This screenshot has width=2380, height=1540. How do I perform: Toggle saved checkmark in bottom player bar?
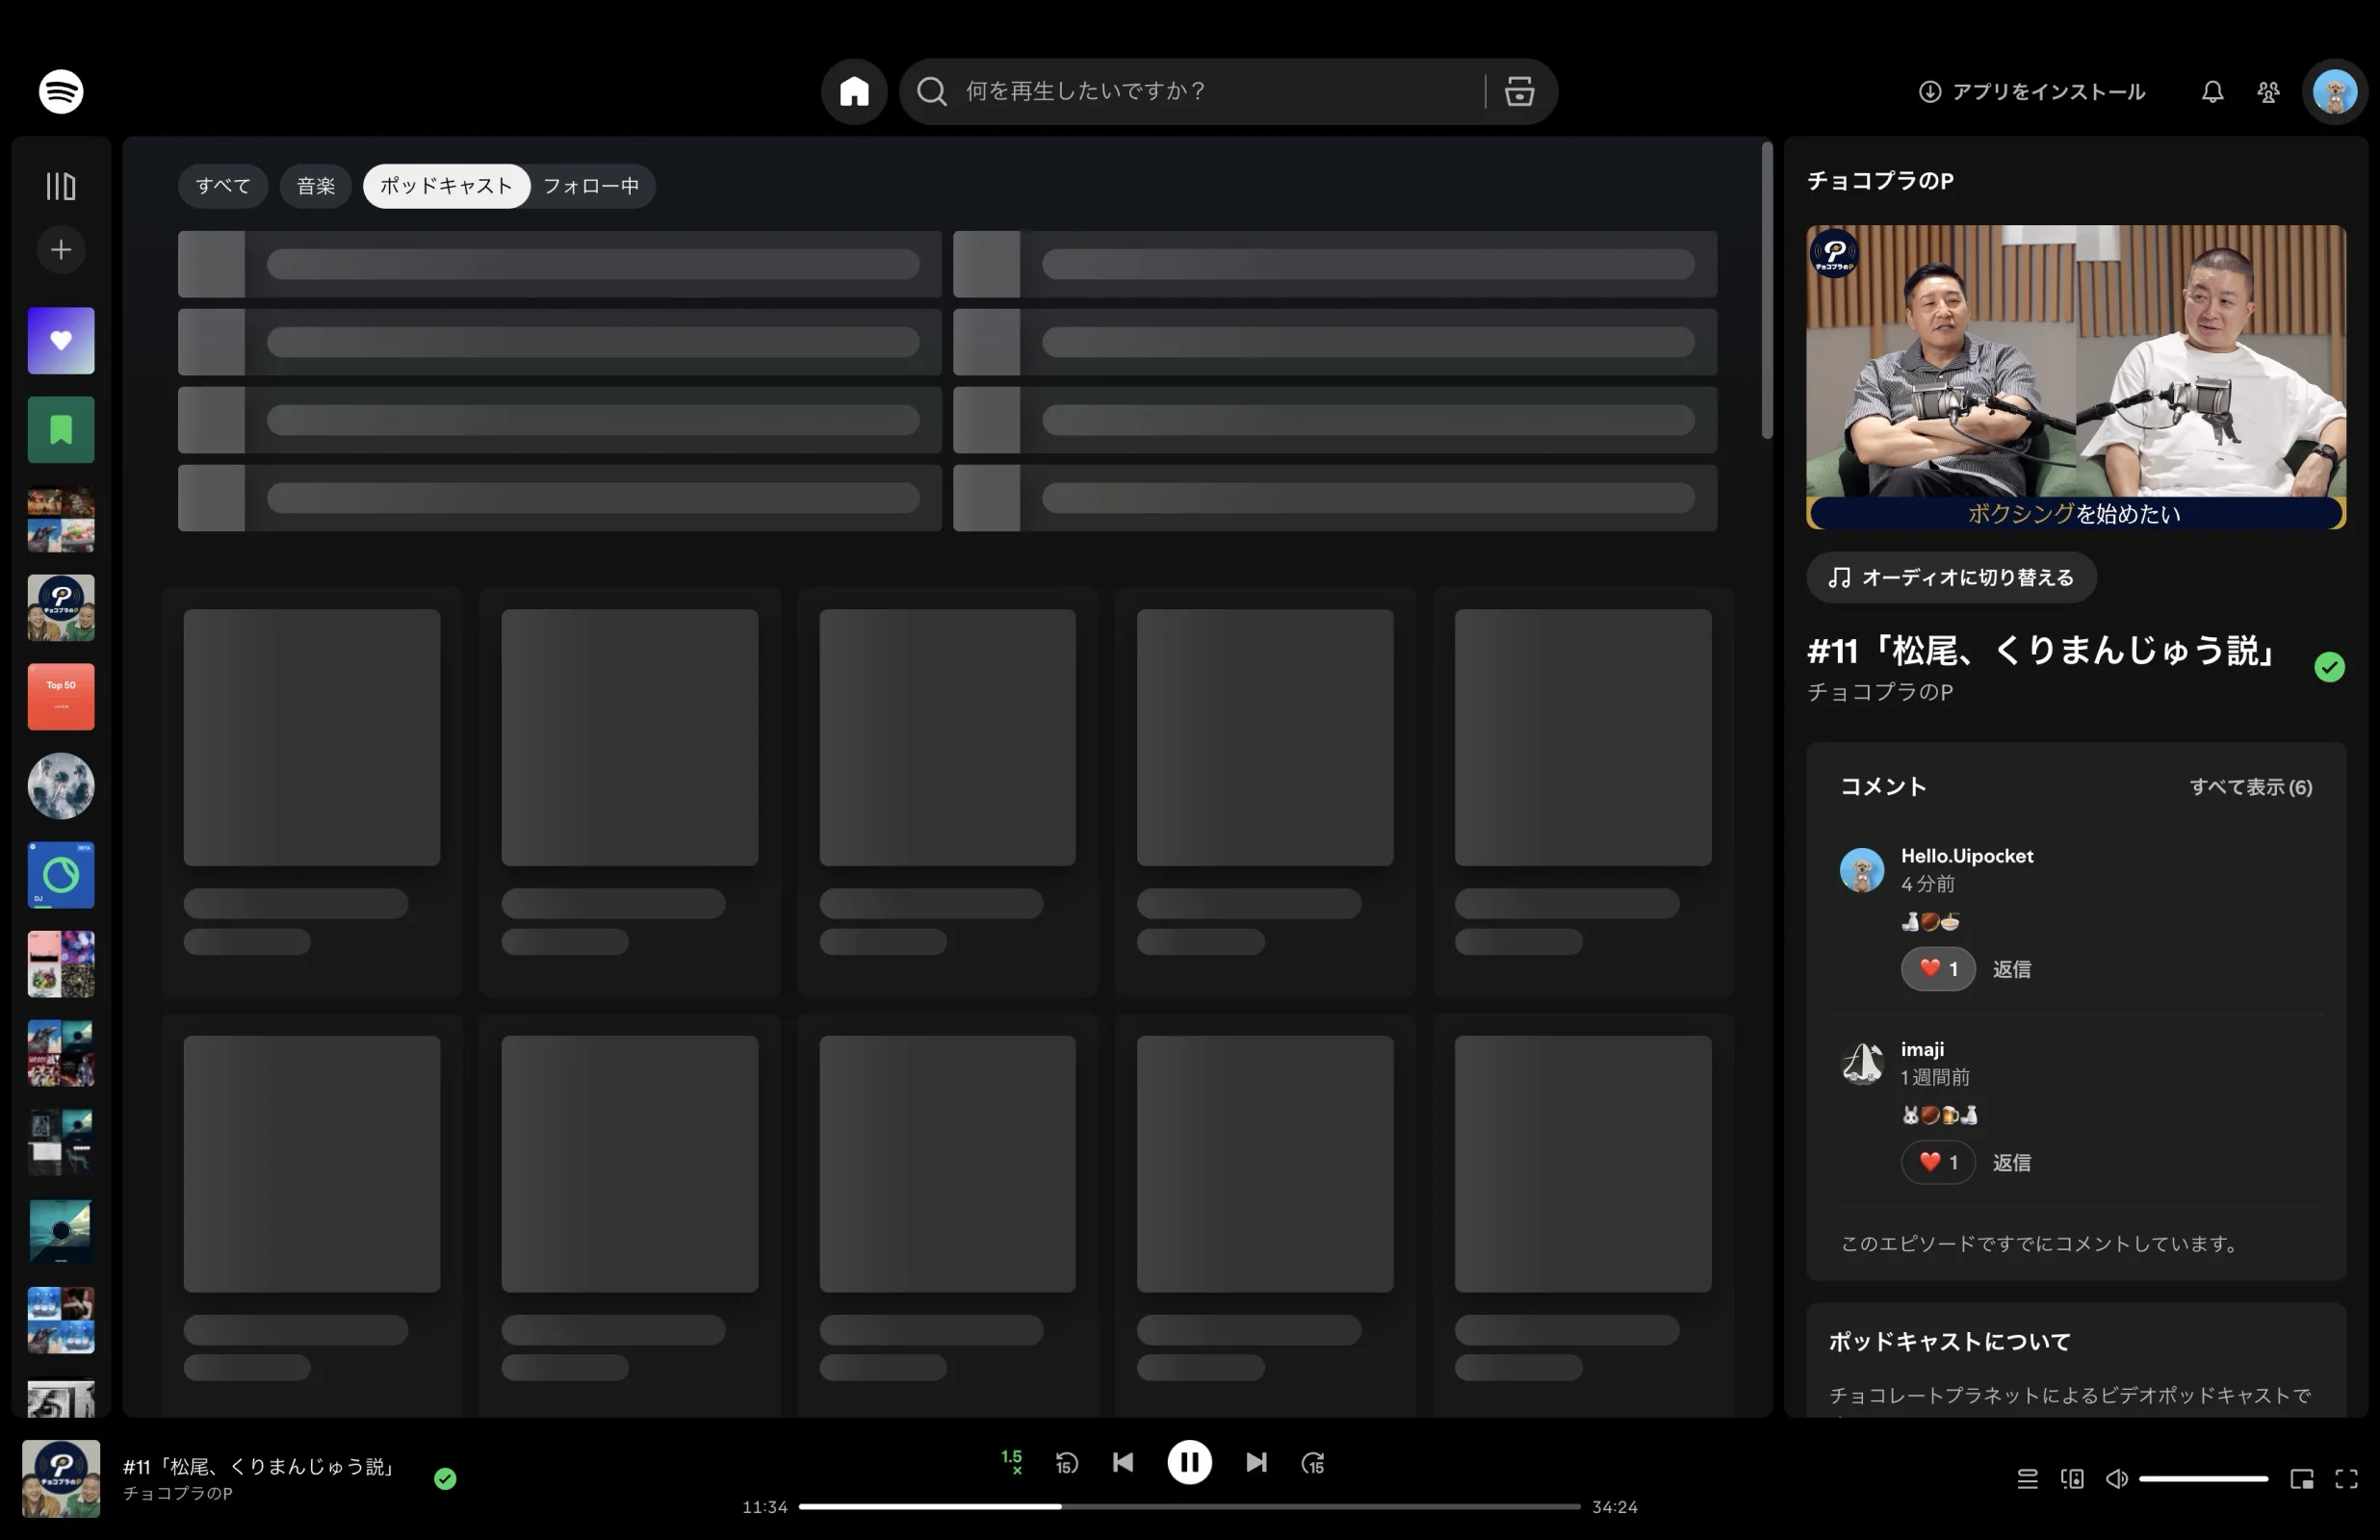coord(445,1479)
